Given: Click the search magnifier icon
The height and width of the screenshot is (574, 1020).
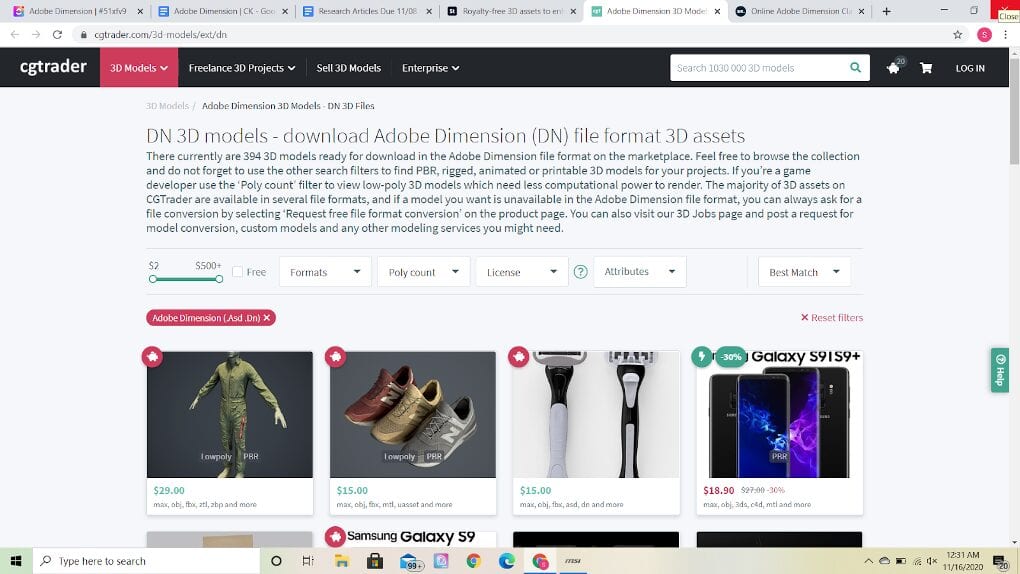Looking at the screenshot, I should point(855,67).
